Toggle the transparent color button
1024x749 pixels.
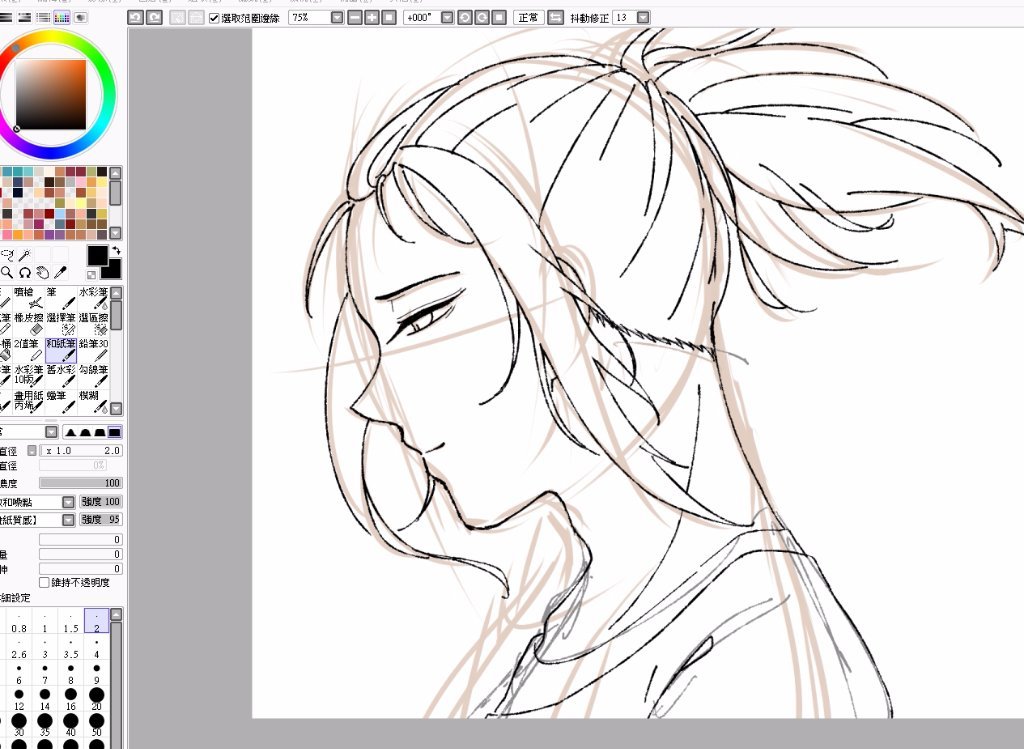[x=91, y=275]
